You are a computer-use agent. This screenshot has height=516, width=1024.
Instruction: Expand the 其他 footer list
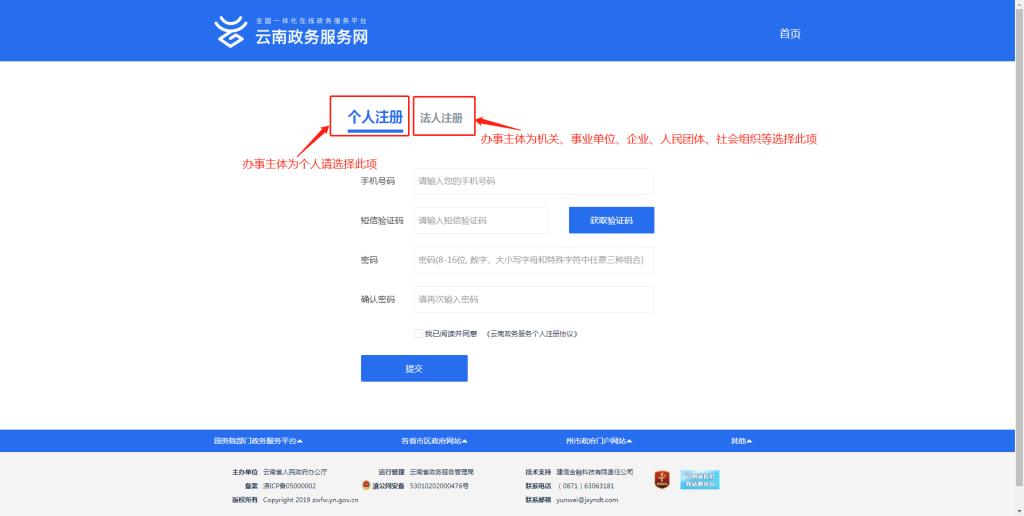(x=741, y=441)
